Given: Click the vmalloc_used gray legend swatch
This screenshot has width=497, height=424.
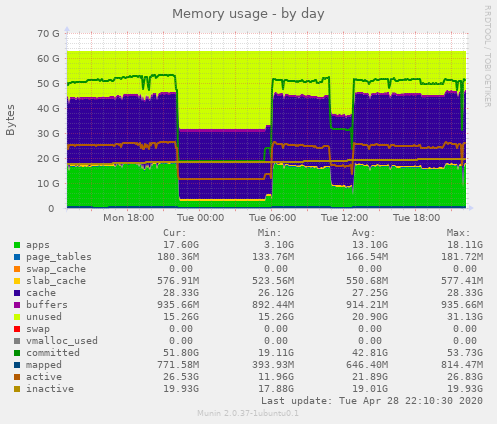Looking at the screenshot, I should coord(17,341).
